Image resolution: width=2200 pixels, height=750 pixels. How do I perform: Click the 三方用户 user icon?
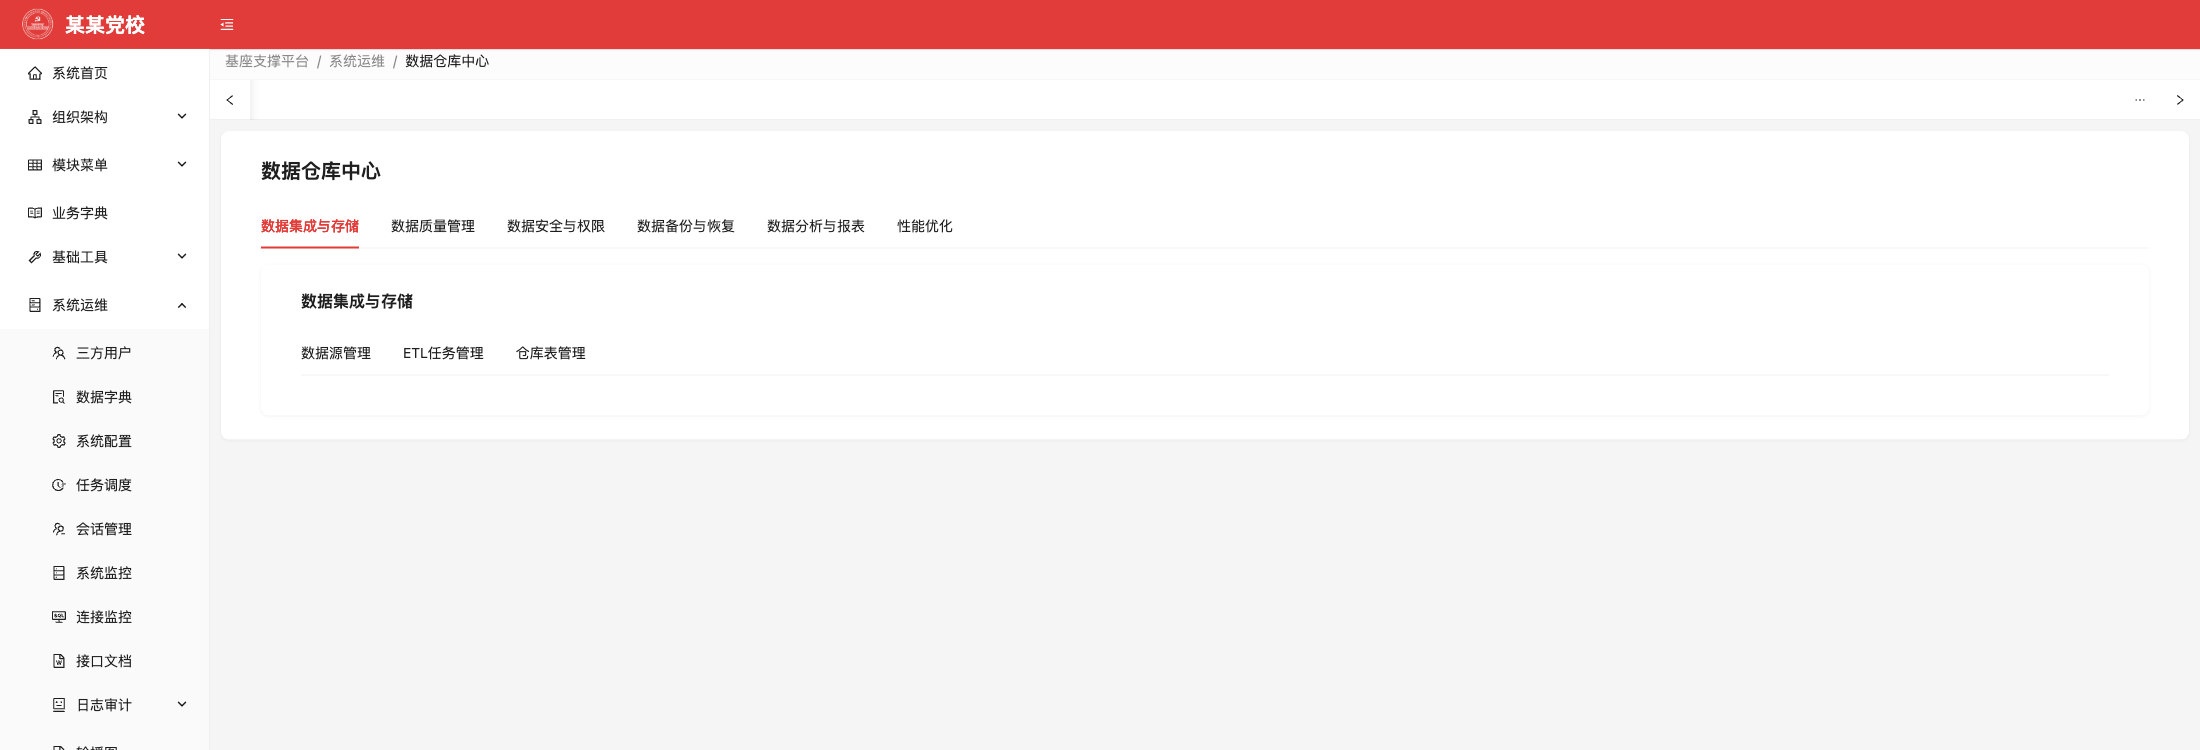click(59, 353)
